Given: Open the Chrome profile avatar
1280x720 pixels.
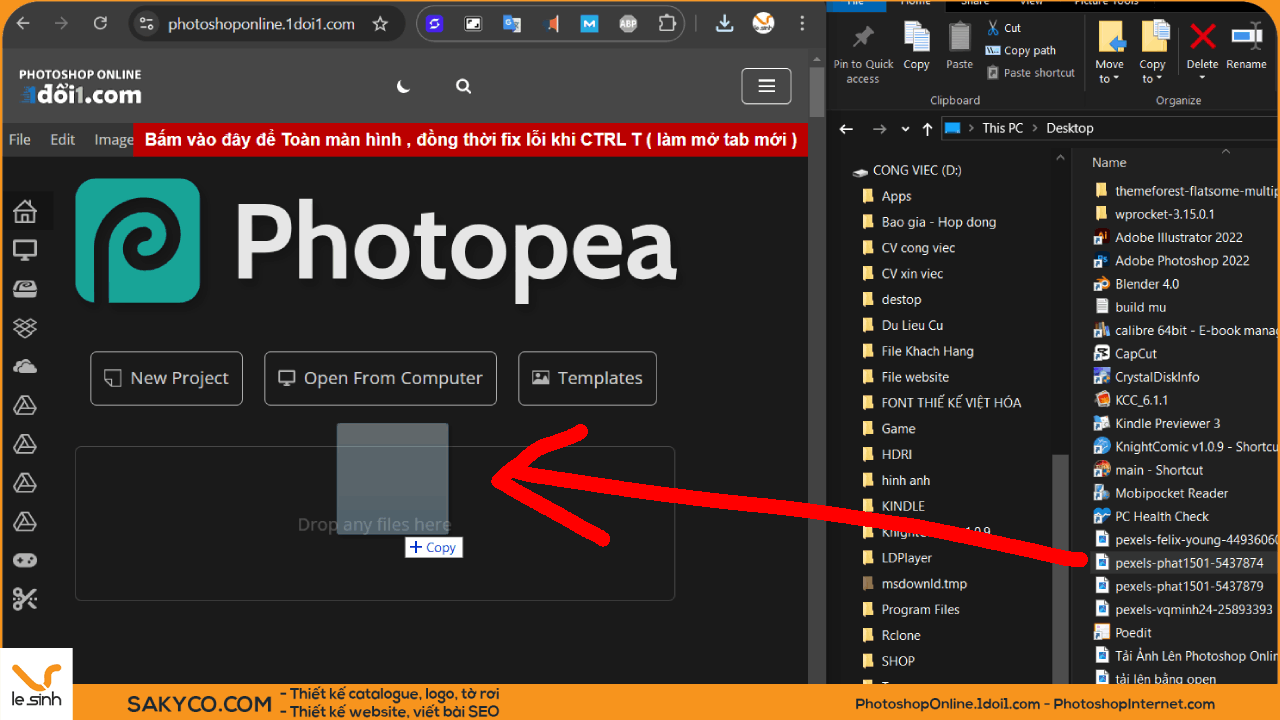Looking at the screenshot, I should 763,23.
